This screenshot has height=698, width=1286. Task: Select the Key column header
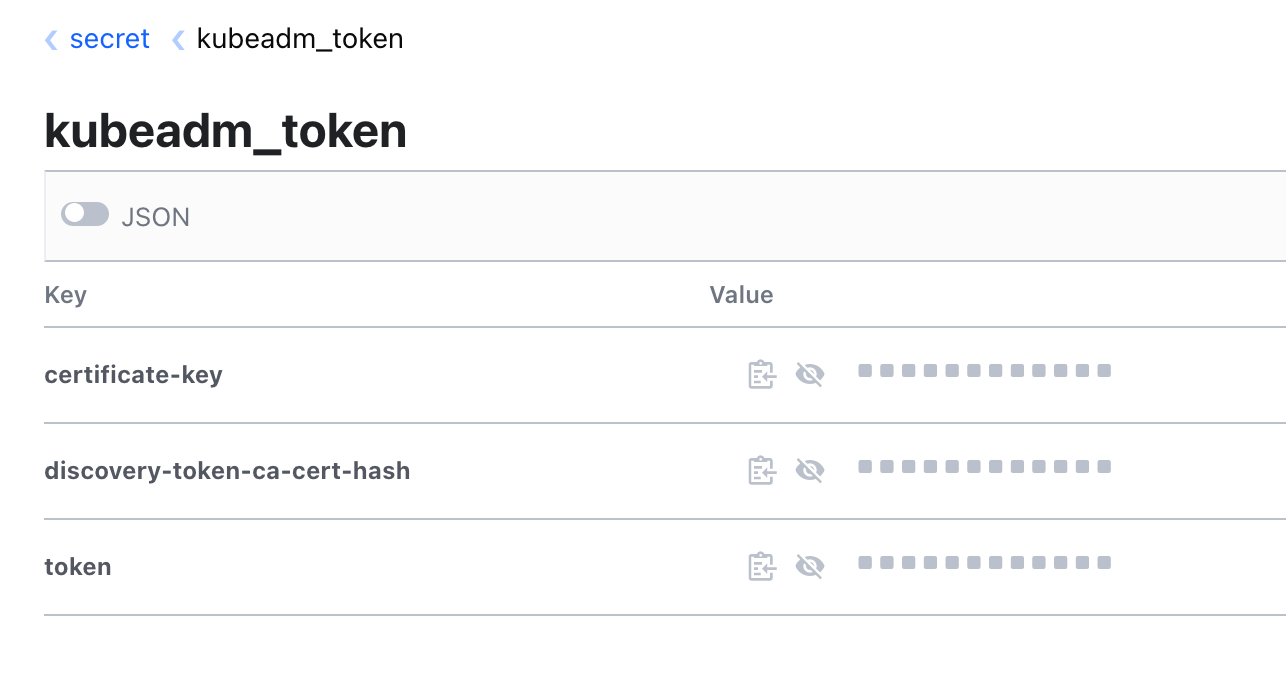(65, 295)
